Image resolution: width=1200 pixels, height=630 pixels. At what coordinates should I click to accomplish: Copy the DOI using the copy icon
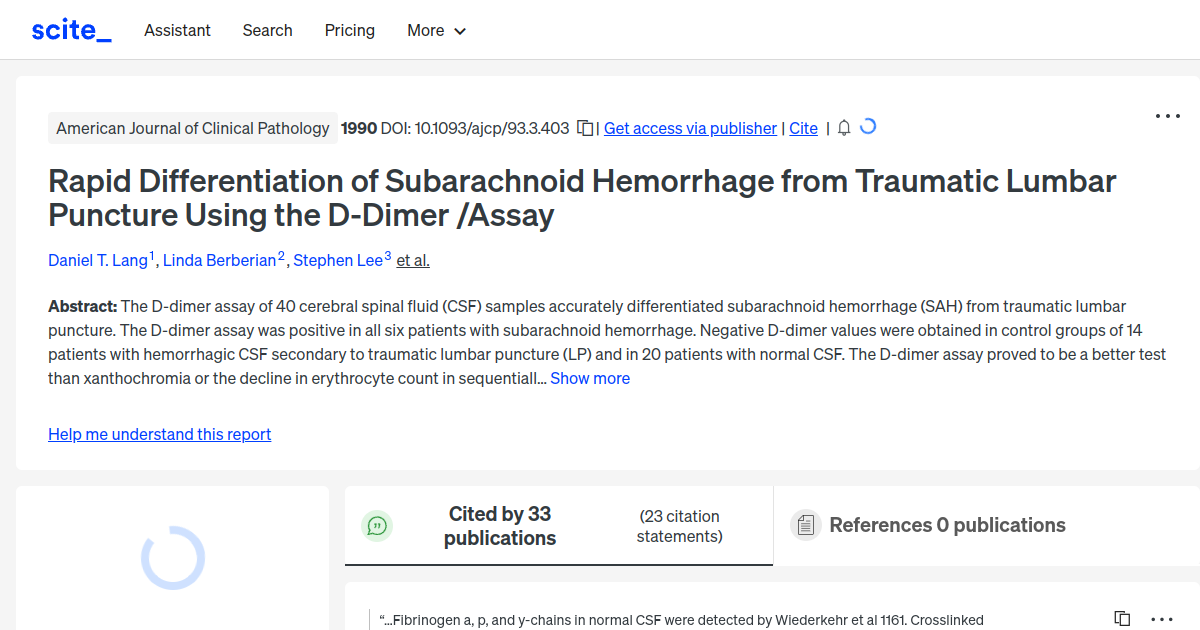tap(585, 128)
